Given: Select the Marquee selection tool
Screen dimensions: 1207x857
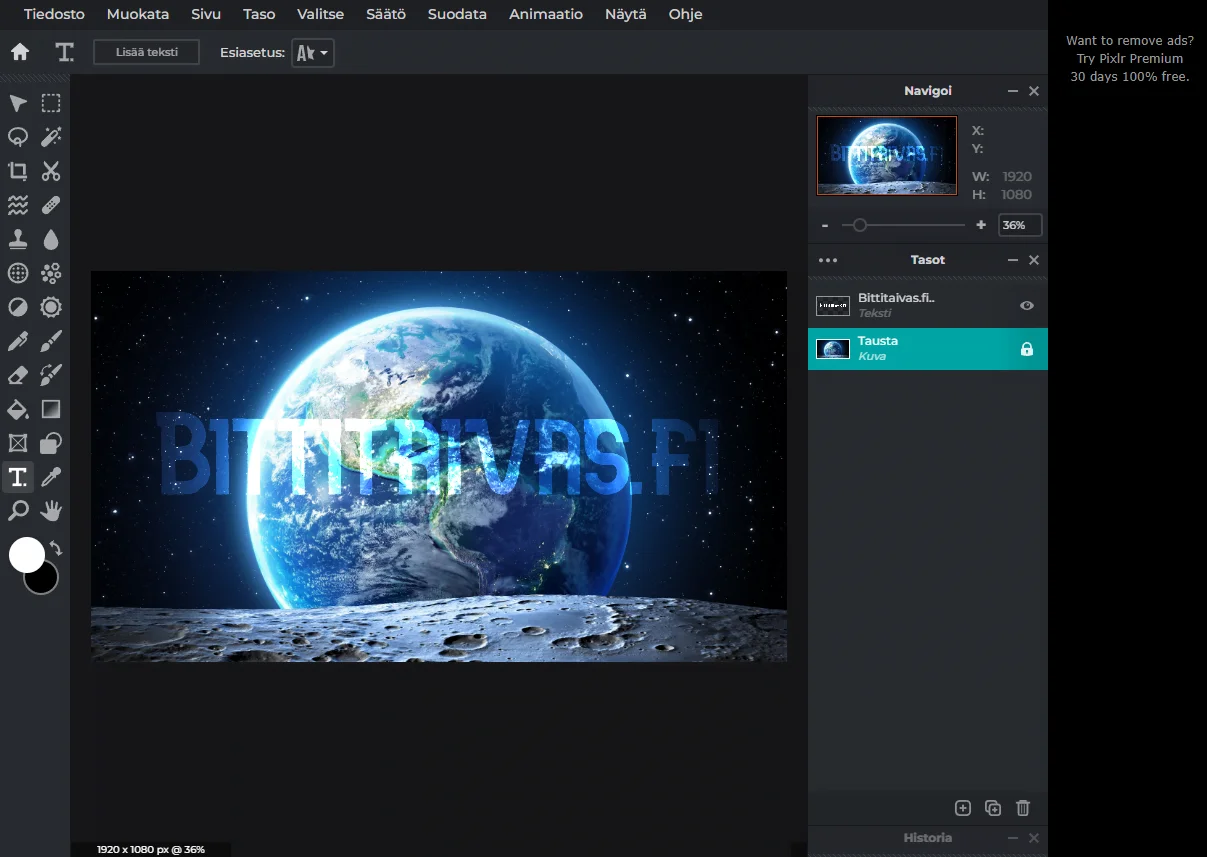Looking at the screenshot, I should 51,103.
